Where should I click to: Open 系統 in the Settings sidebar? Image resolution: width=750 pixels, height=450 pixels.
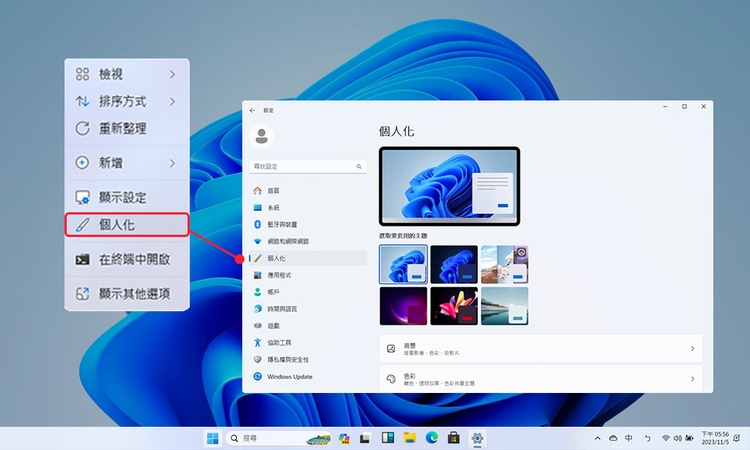(308, 208)
